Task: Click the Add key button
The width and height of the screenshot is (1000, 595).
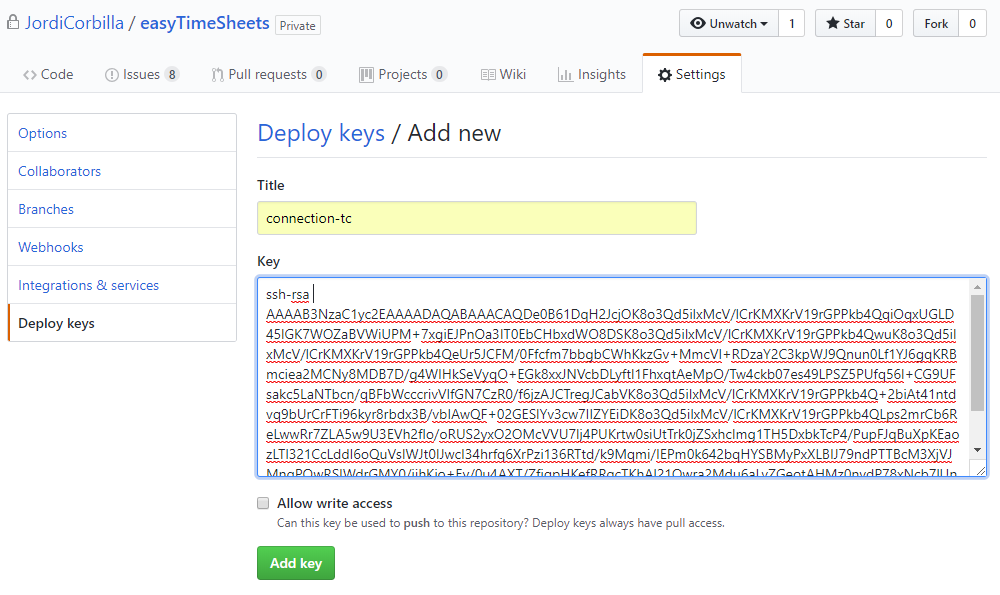Action: click(x=296, y=563)
